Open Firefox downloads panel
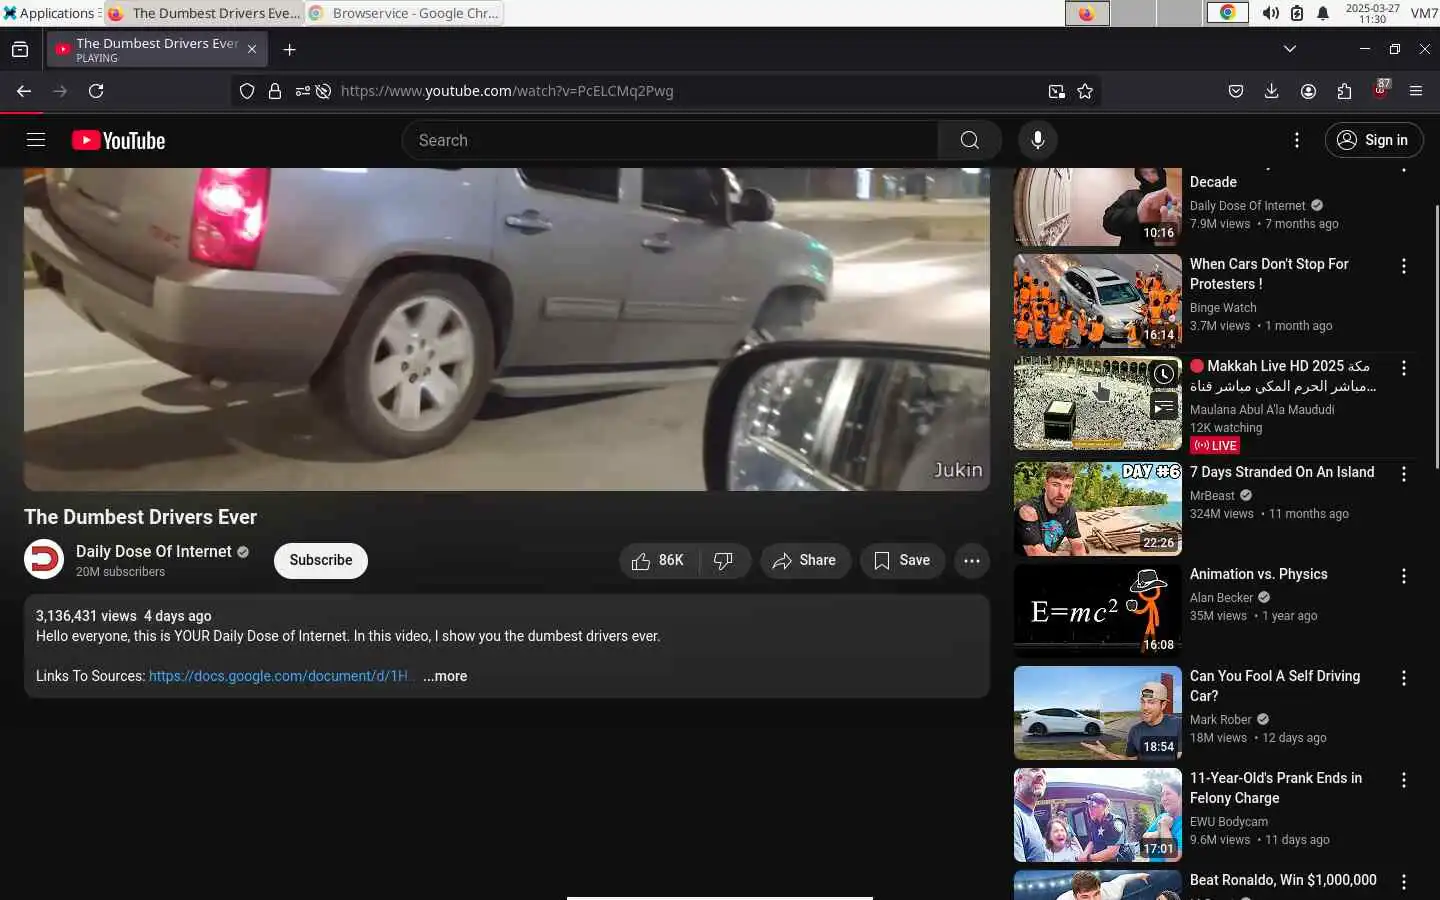 click(1272, 91)
